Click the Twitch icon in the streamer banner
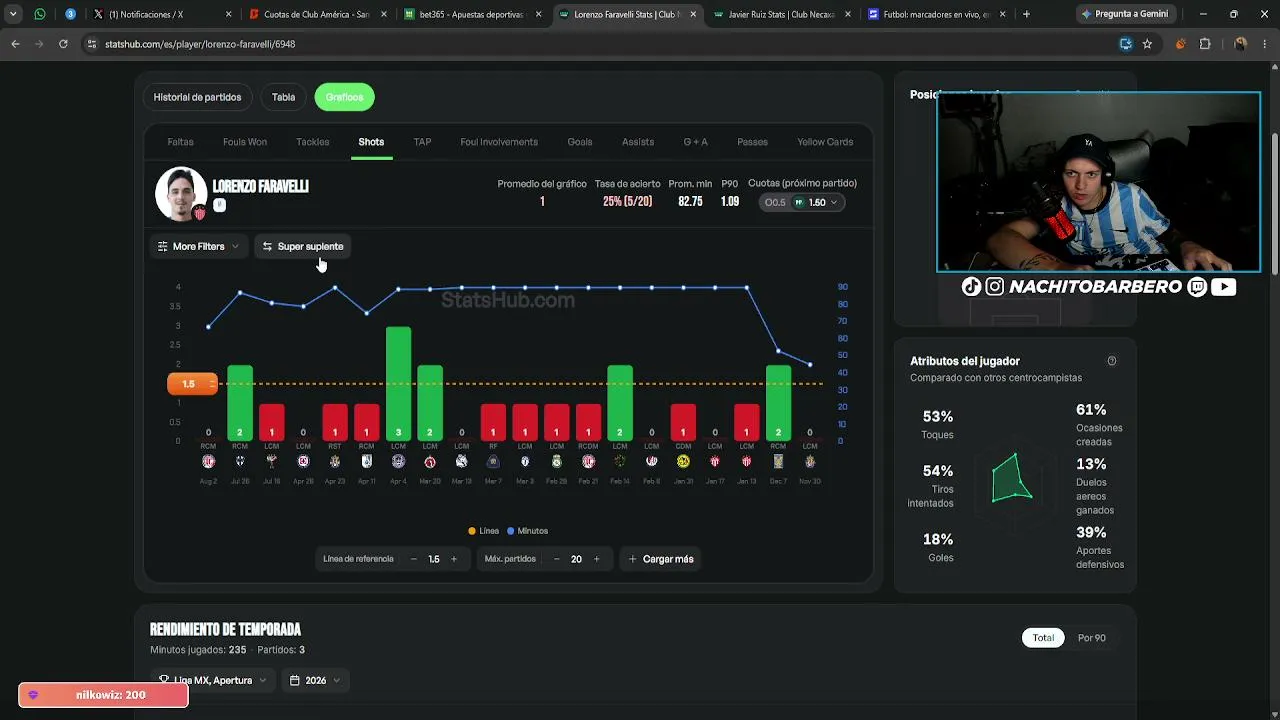Image resolution: width=1280 pixels, height=720 pixels. pos(1197,287)
